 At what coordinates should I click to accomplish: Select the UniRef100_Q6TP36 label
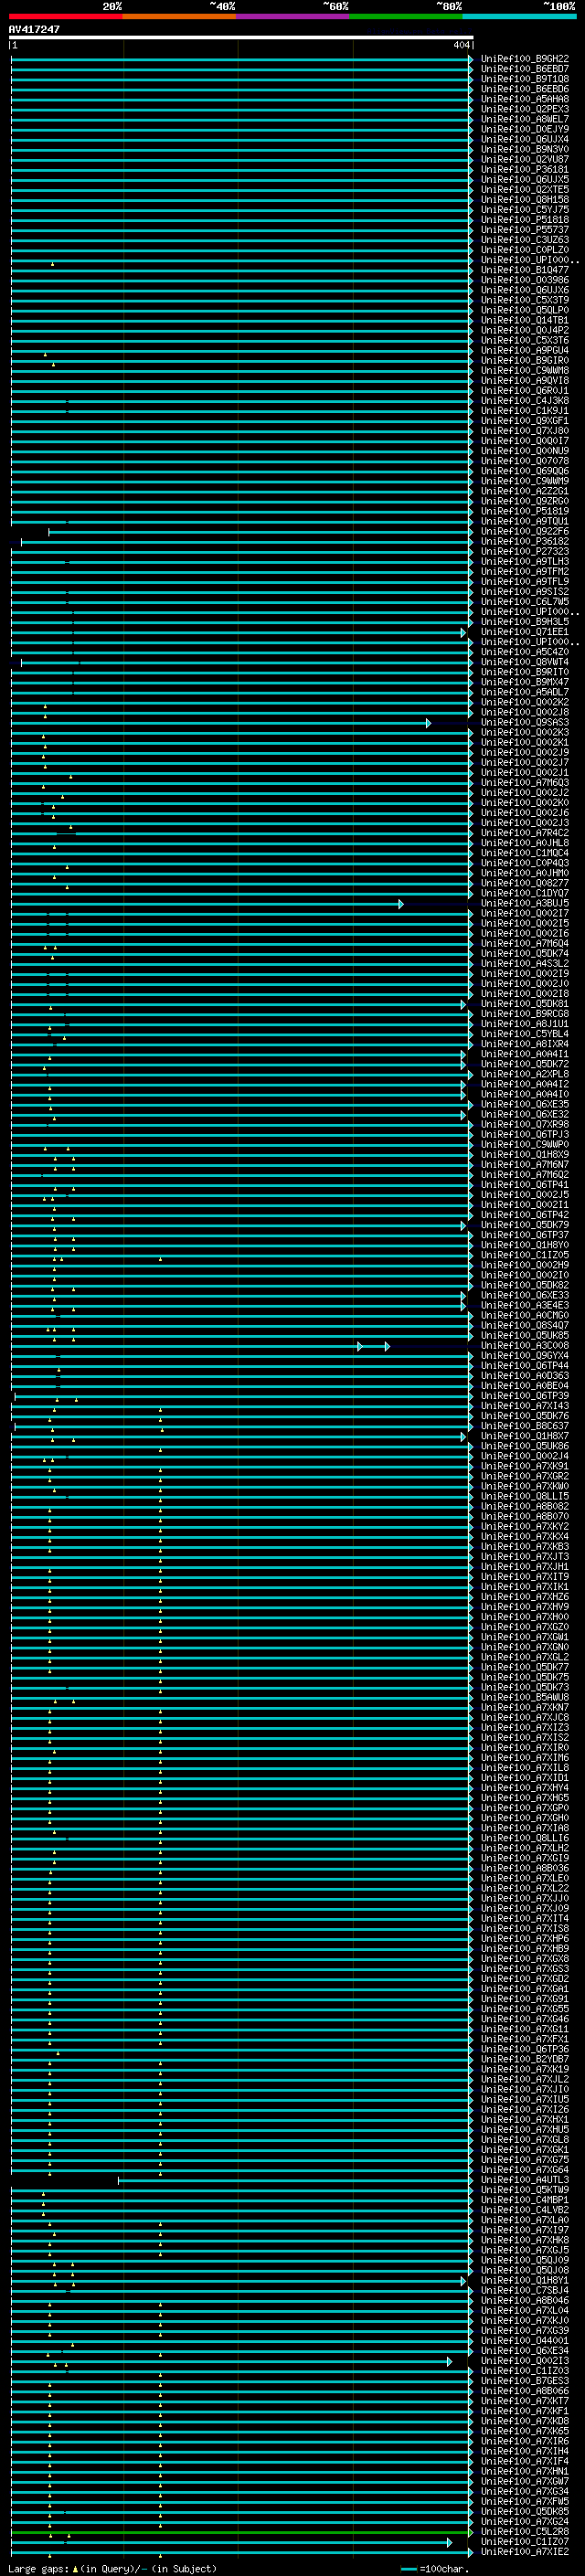click(x=525, y=2050)
